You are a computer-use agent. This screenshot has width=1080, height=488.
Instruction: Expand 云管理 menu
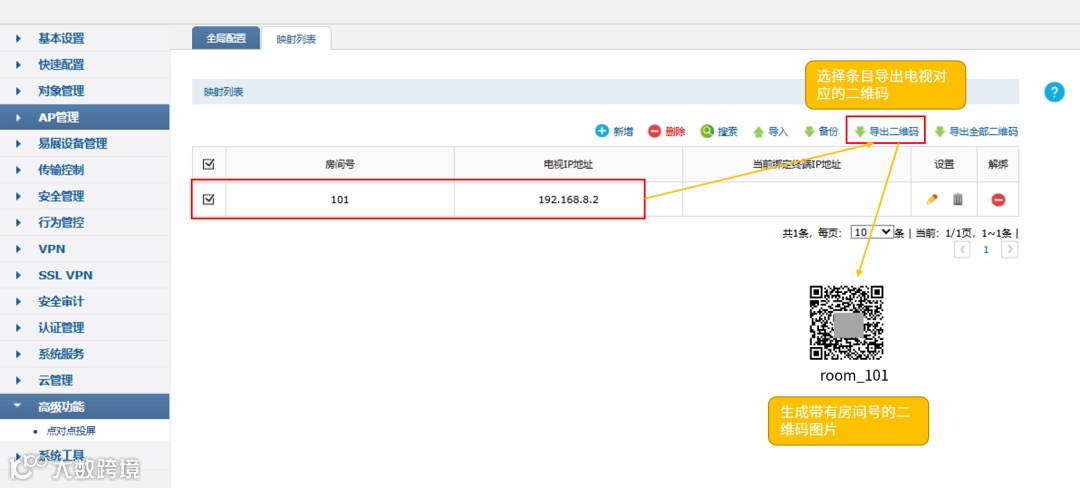point(85,380)
